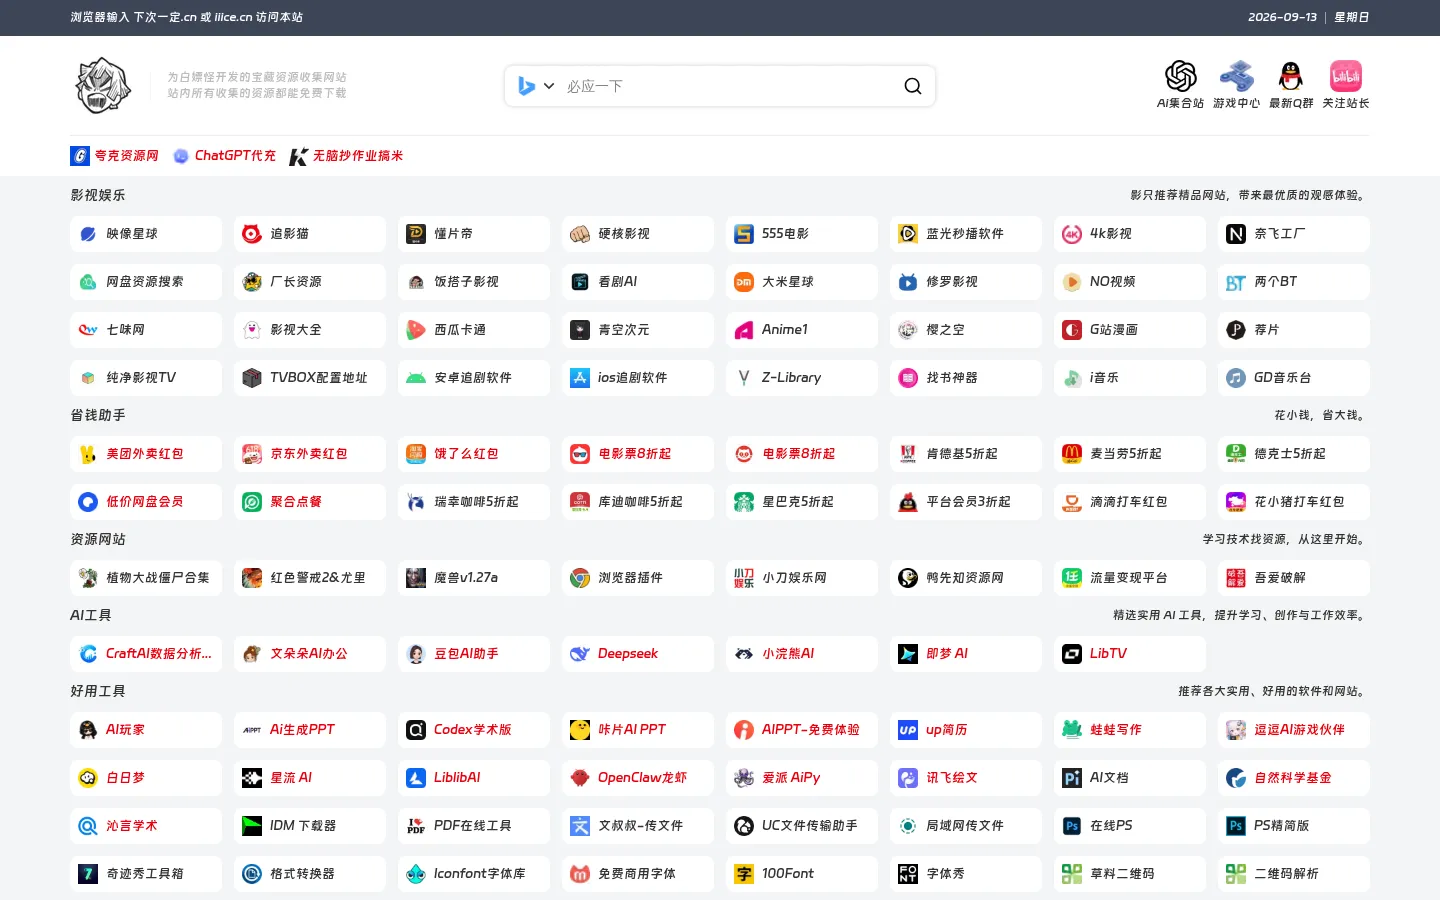Screen dimensions: 1440x900
Task: Open the 100Font card
Action: (802, 874)
